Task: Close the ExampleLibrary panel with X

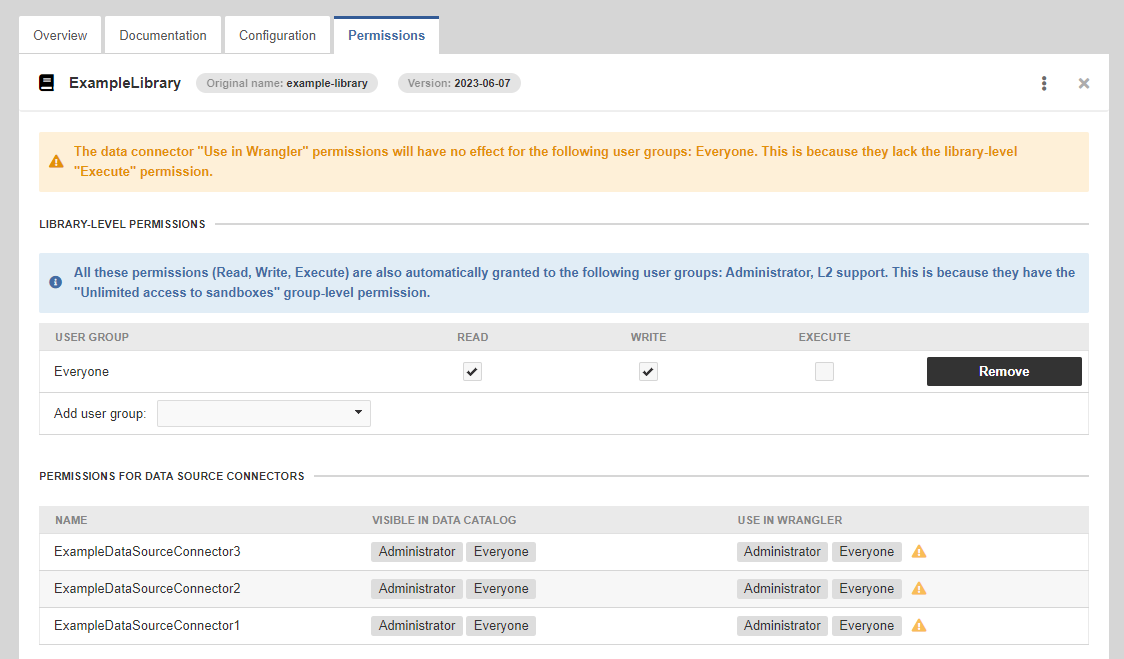Action: click(x=1084, y=83)
